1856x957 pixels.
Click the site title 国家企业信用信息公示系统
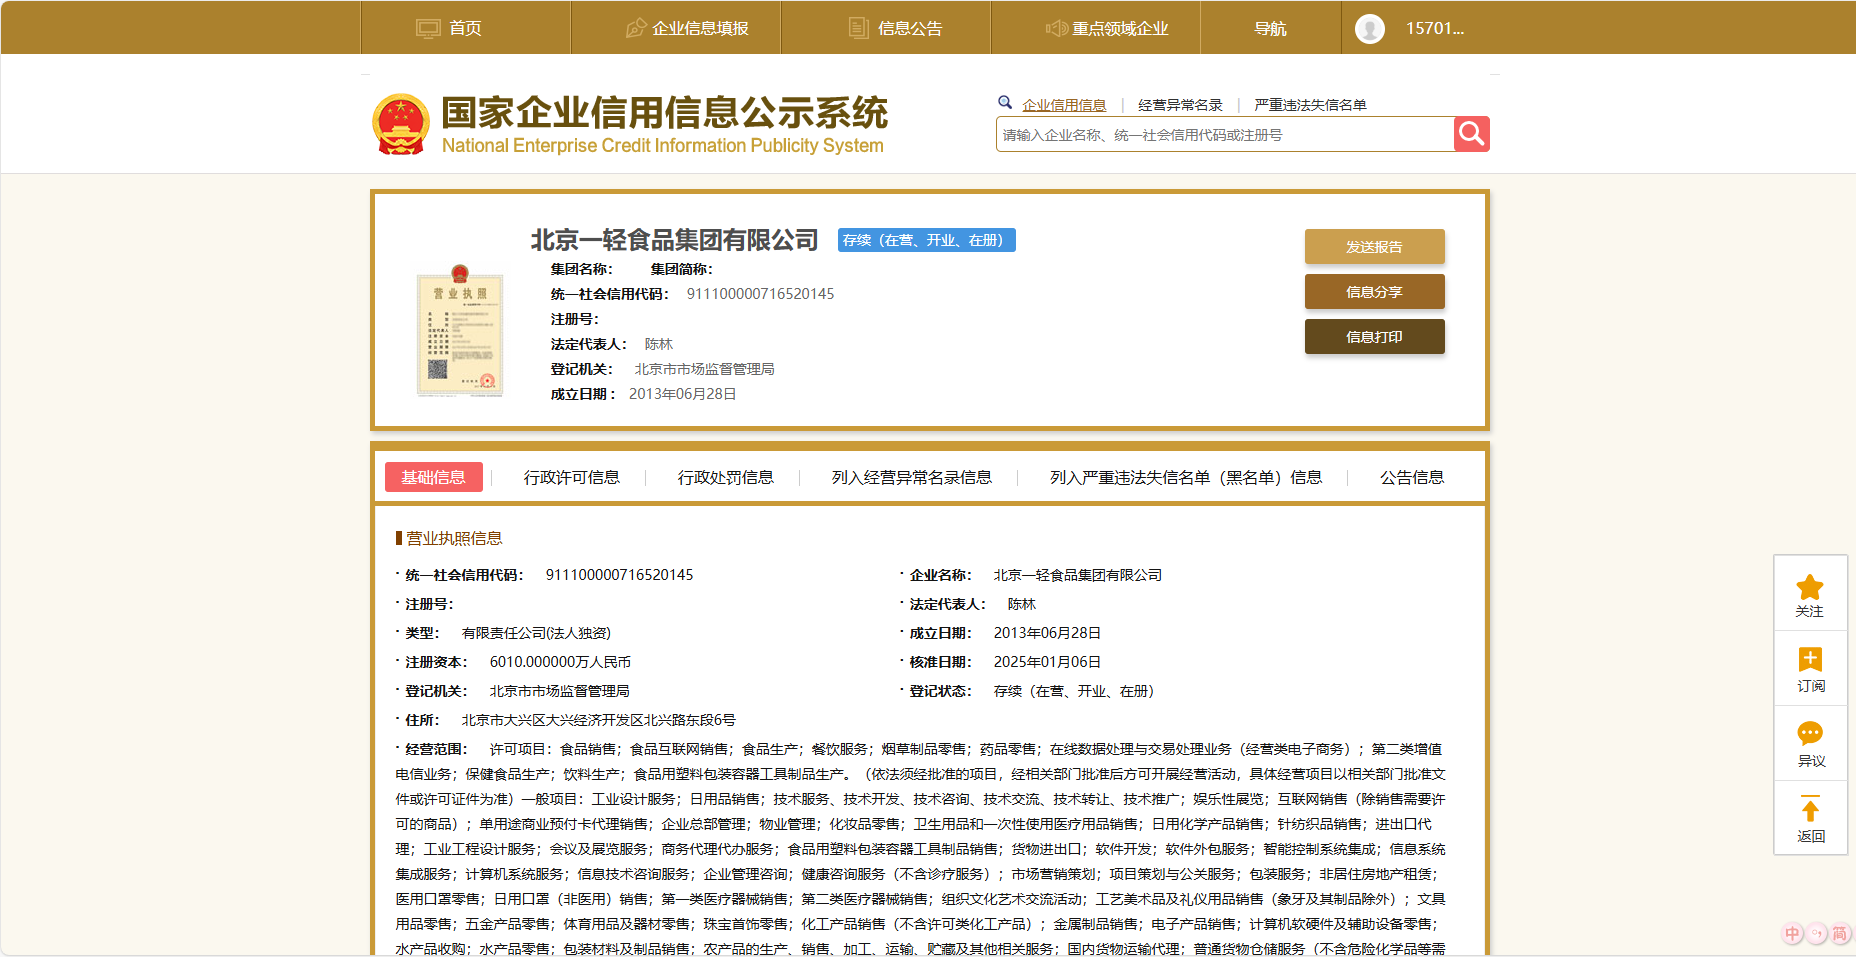[x=665, y=112]
